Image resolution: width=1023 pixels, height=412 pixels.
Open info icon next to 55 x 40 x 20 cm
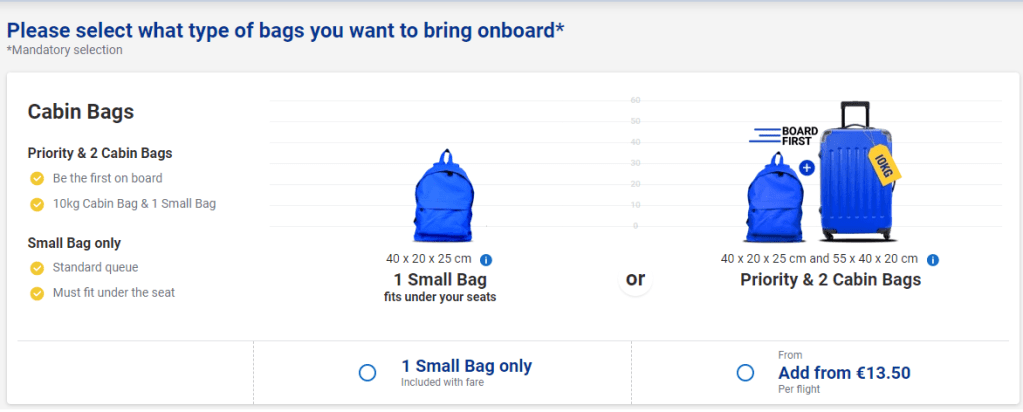[x=933, y=260]
